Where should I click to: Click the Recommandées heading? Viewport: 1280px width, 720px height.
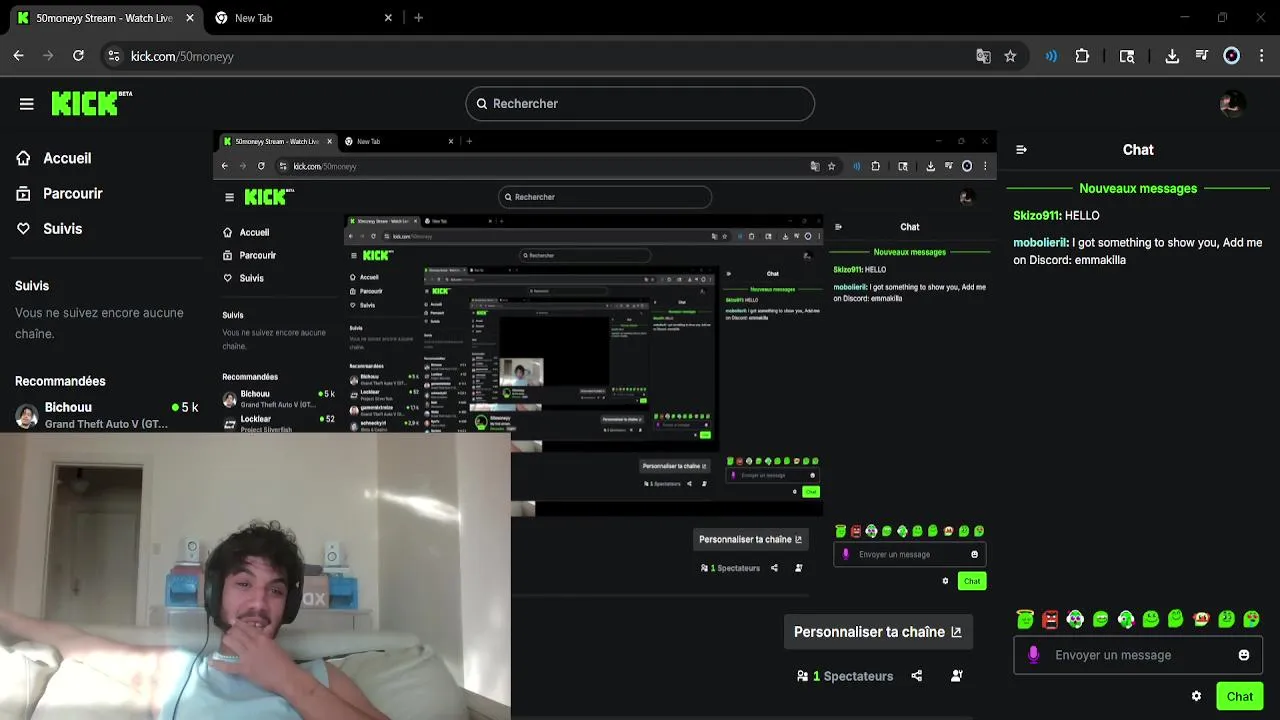tap(60, 381)
